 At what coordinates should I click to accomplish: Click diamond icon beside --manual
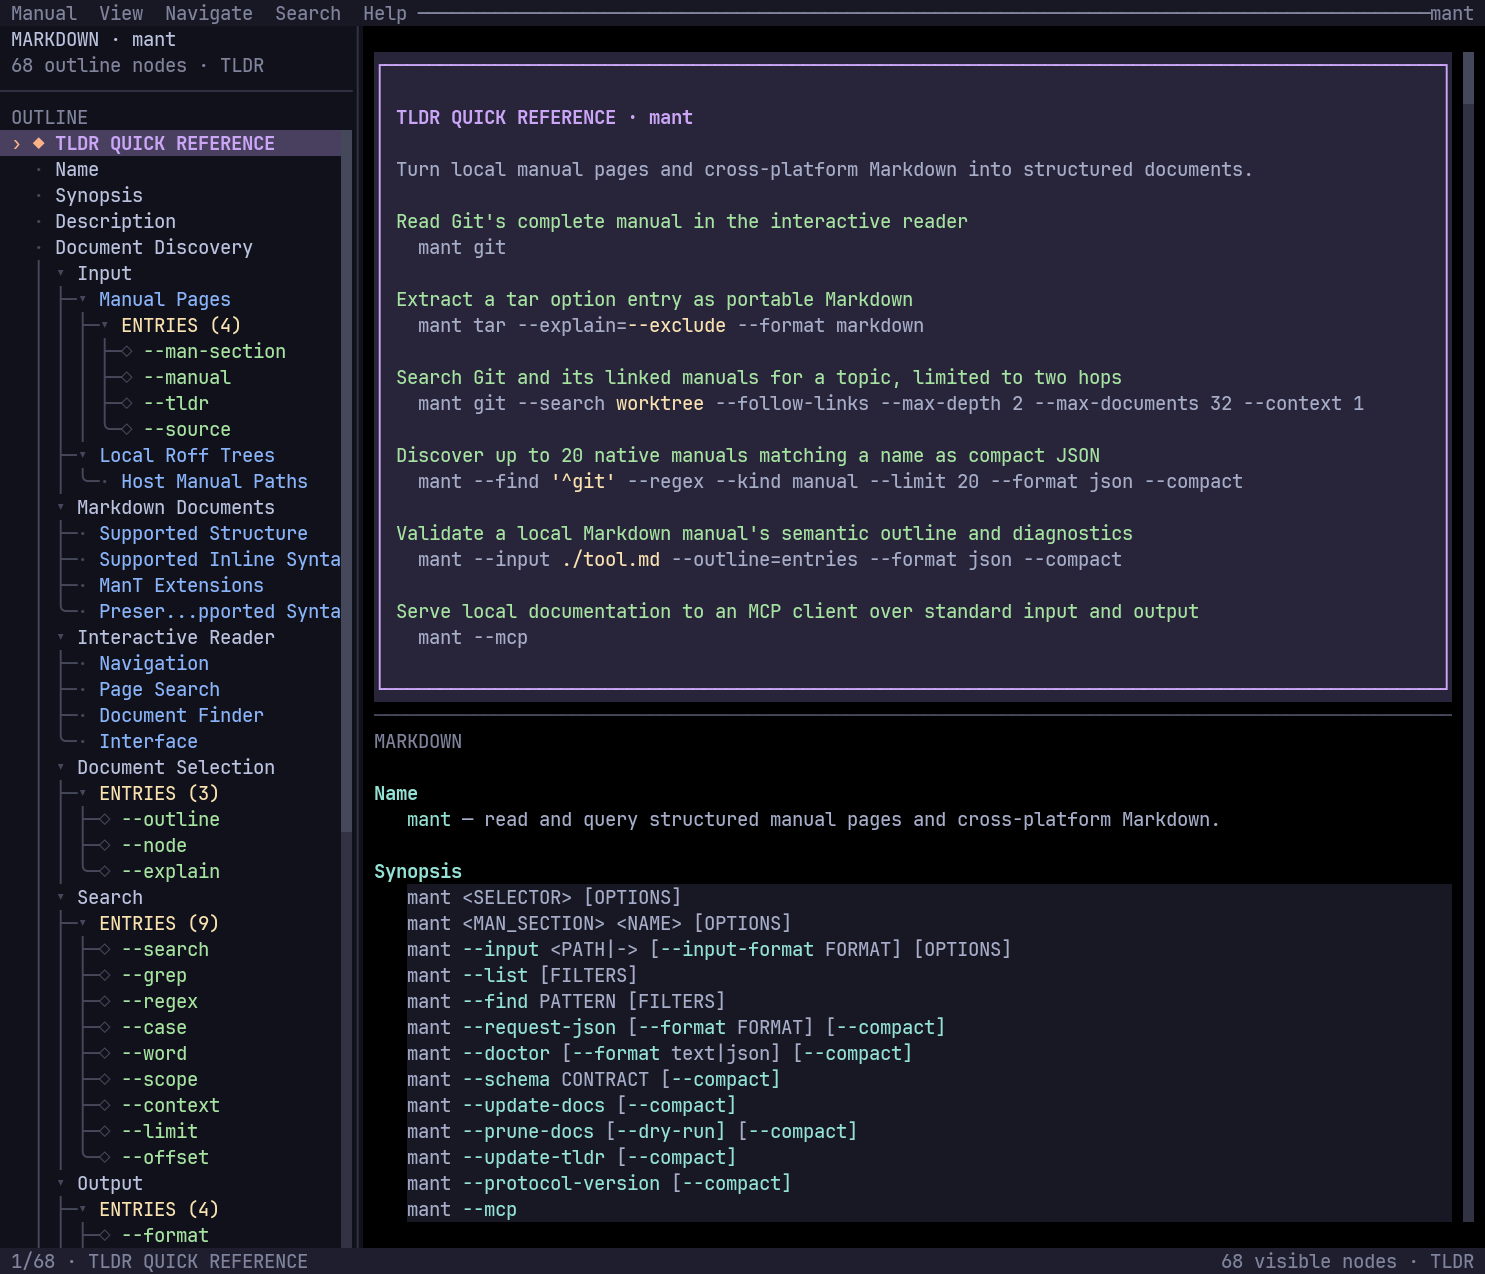coord(127,377)
